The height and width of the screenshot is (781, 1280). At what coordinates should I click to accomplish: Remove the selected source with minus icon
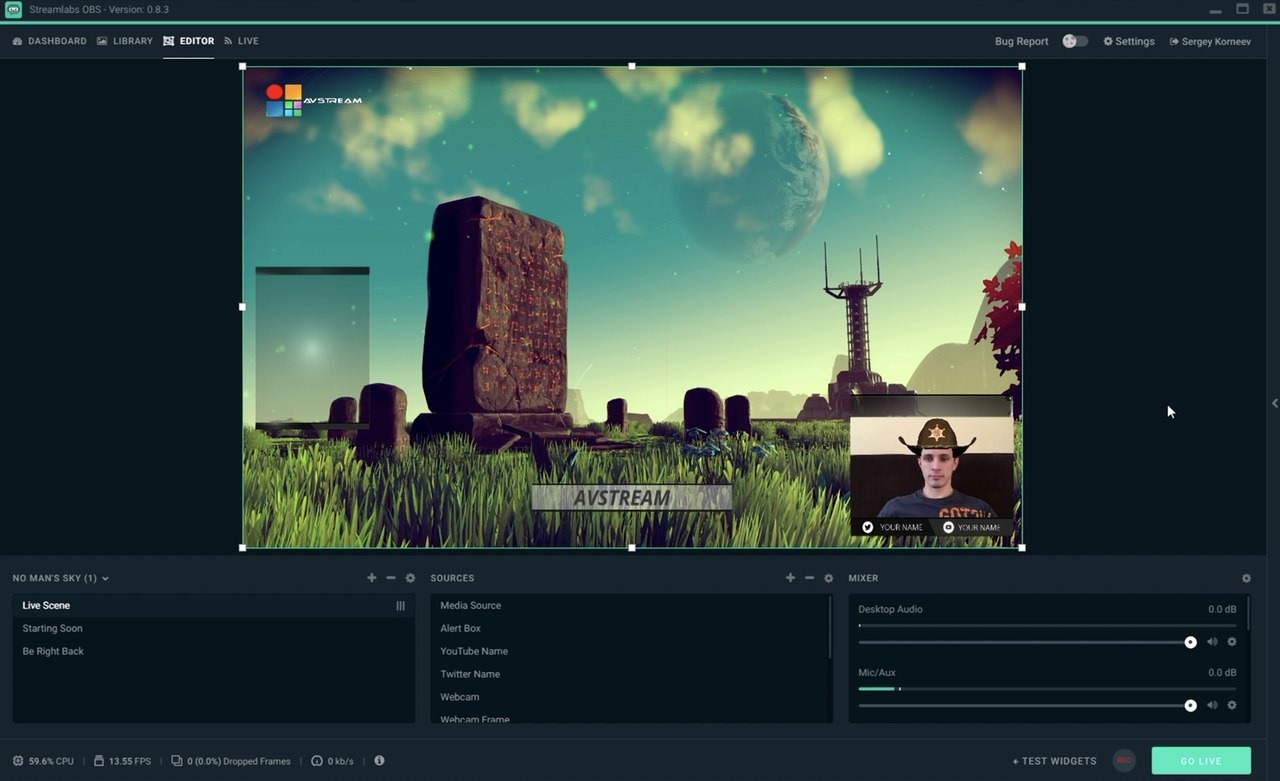809,578
